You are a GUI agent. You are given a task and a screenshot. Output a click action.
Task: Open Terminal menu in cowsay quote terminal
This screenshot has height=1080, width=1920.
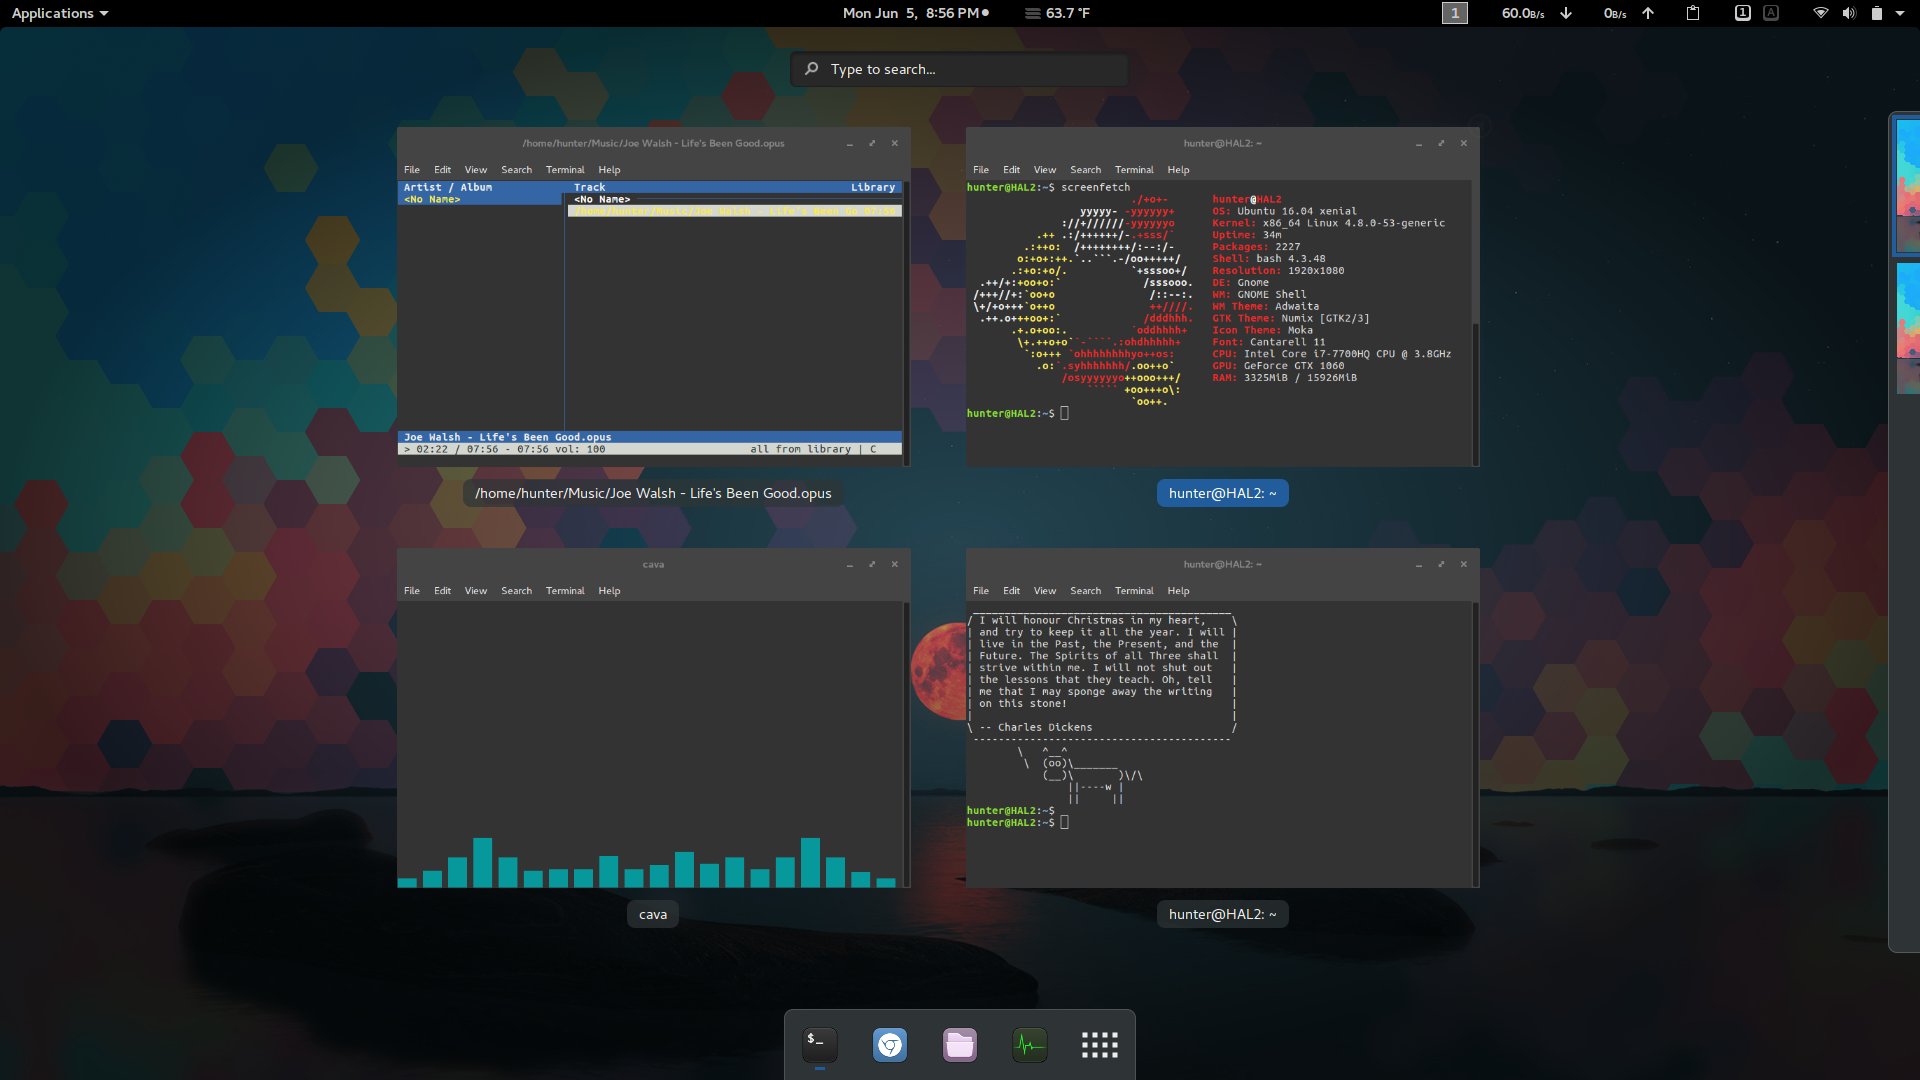pyautogui.click(x=1134, y=591)
